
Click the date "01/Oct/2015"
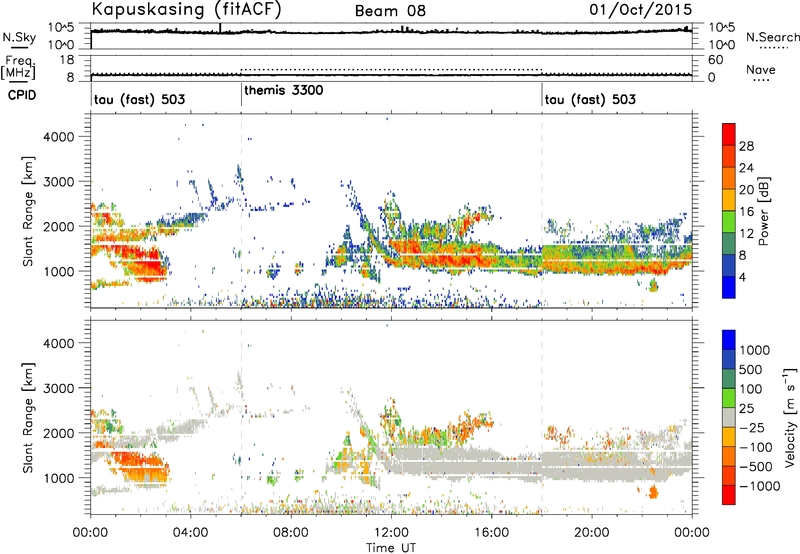point(641,10)
